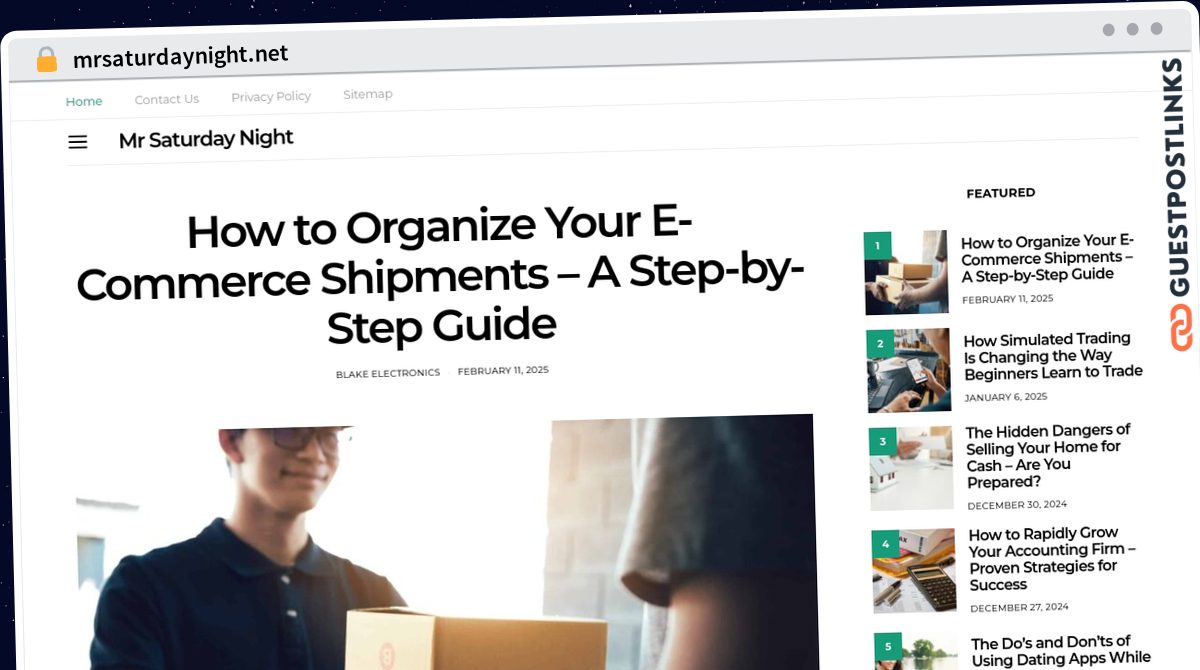Open How to Rapidly Grow Your Accounting Firm article
1200x670 pixels.
pyautogui.click(x=1052, y=559)
